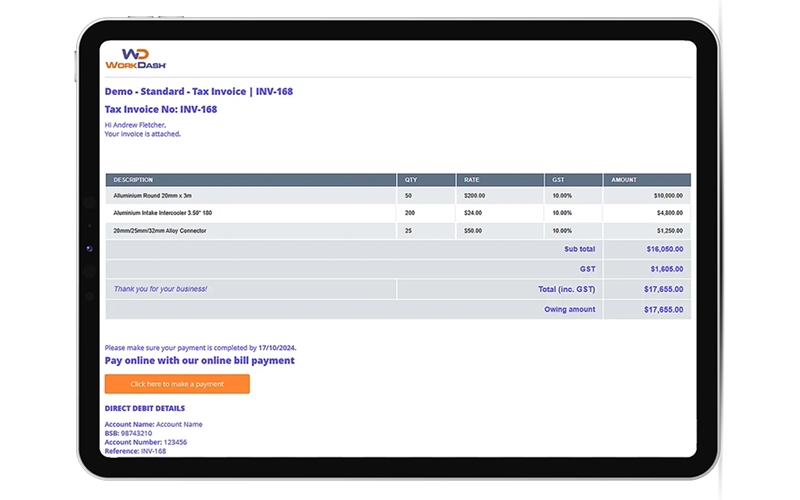
Task: Click the 'Owing amount' label
Action: pyautogui.click(x=569, y=310)
